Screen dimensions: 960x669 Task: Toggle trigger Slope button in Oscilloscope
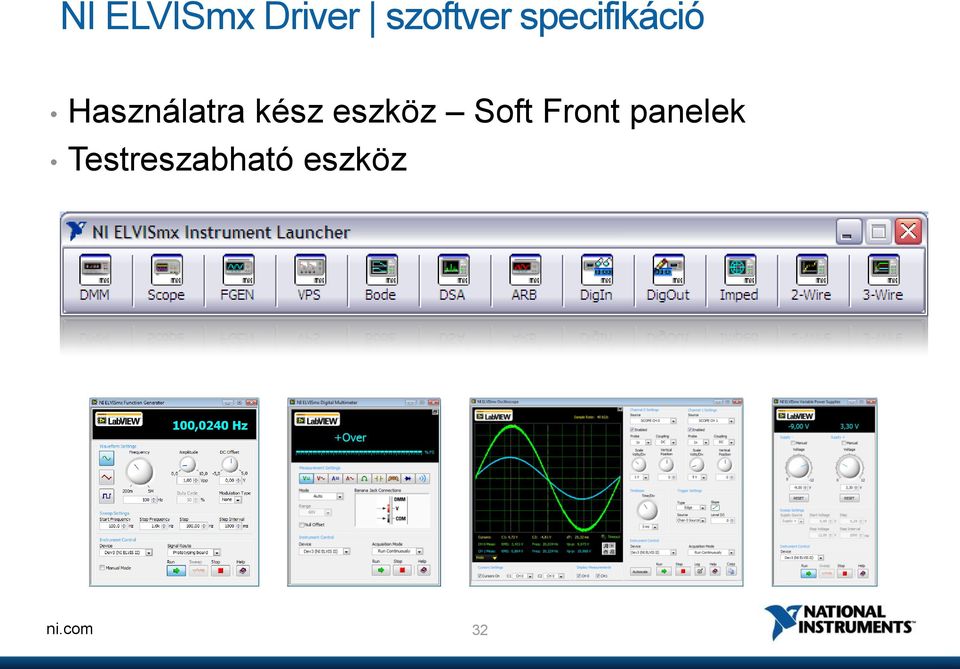tap(715, 507)
